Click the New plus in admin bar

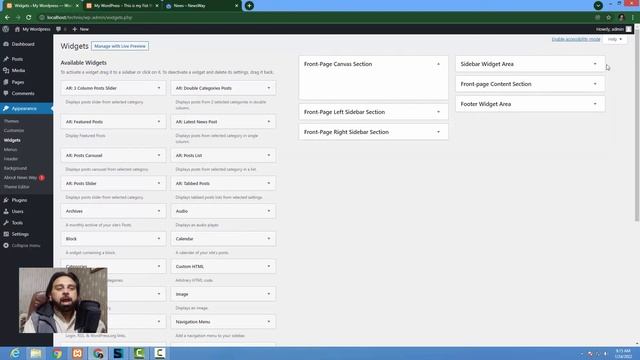(x=74, y=29)
